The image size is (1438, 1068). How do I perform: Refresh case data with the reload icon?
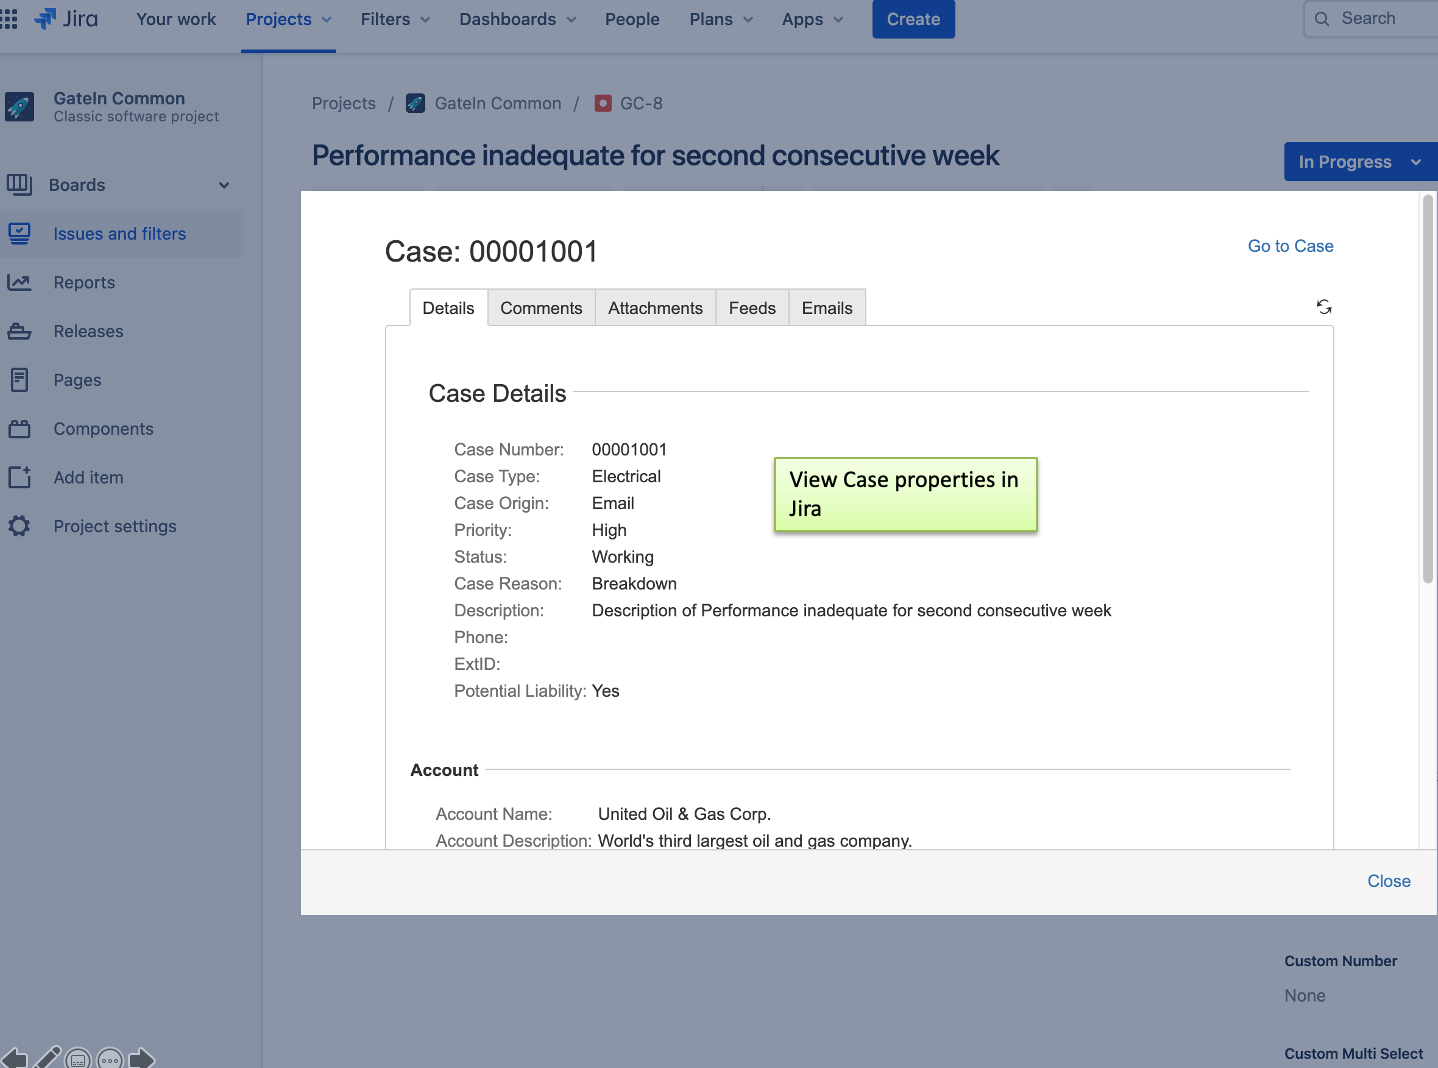[1324, 307]
